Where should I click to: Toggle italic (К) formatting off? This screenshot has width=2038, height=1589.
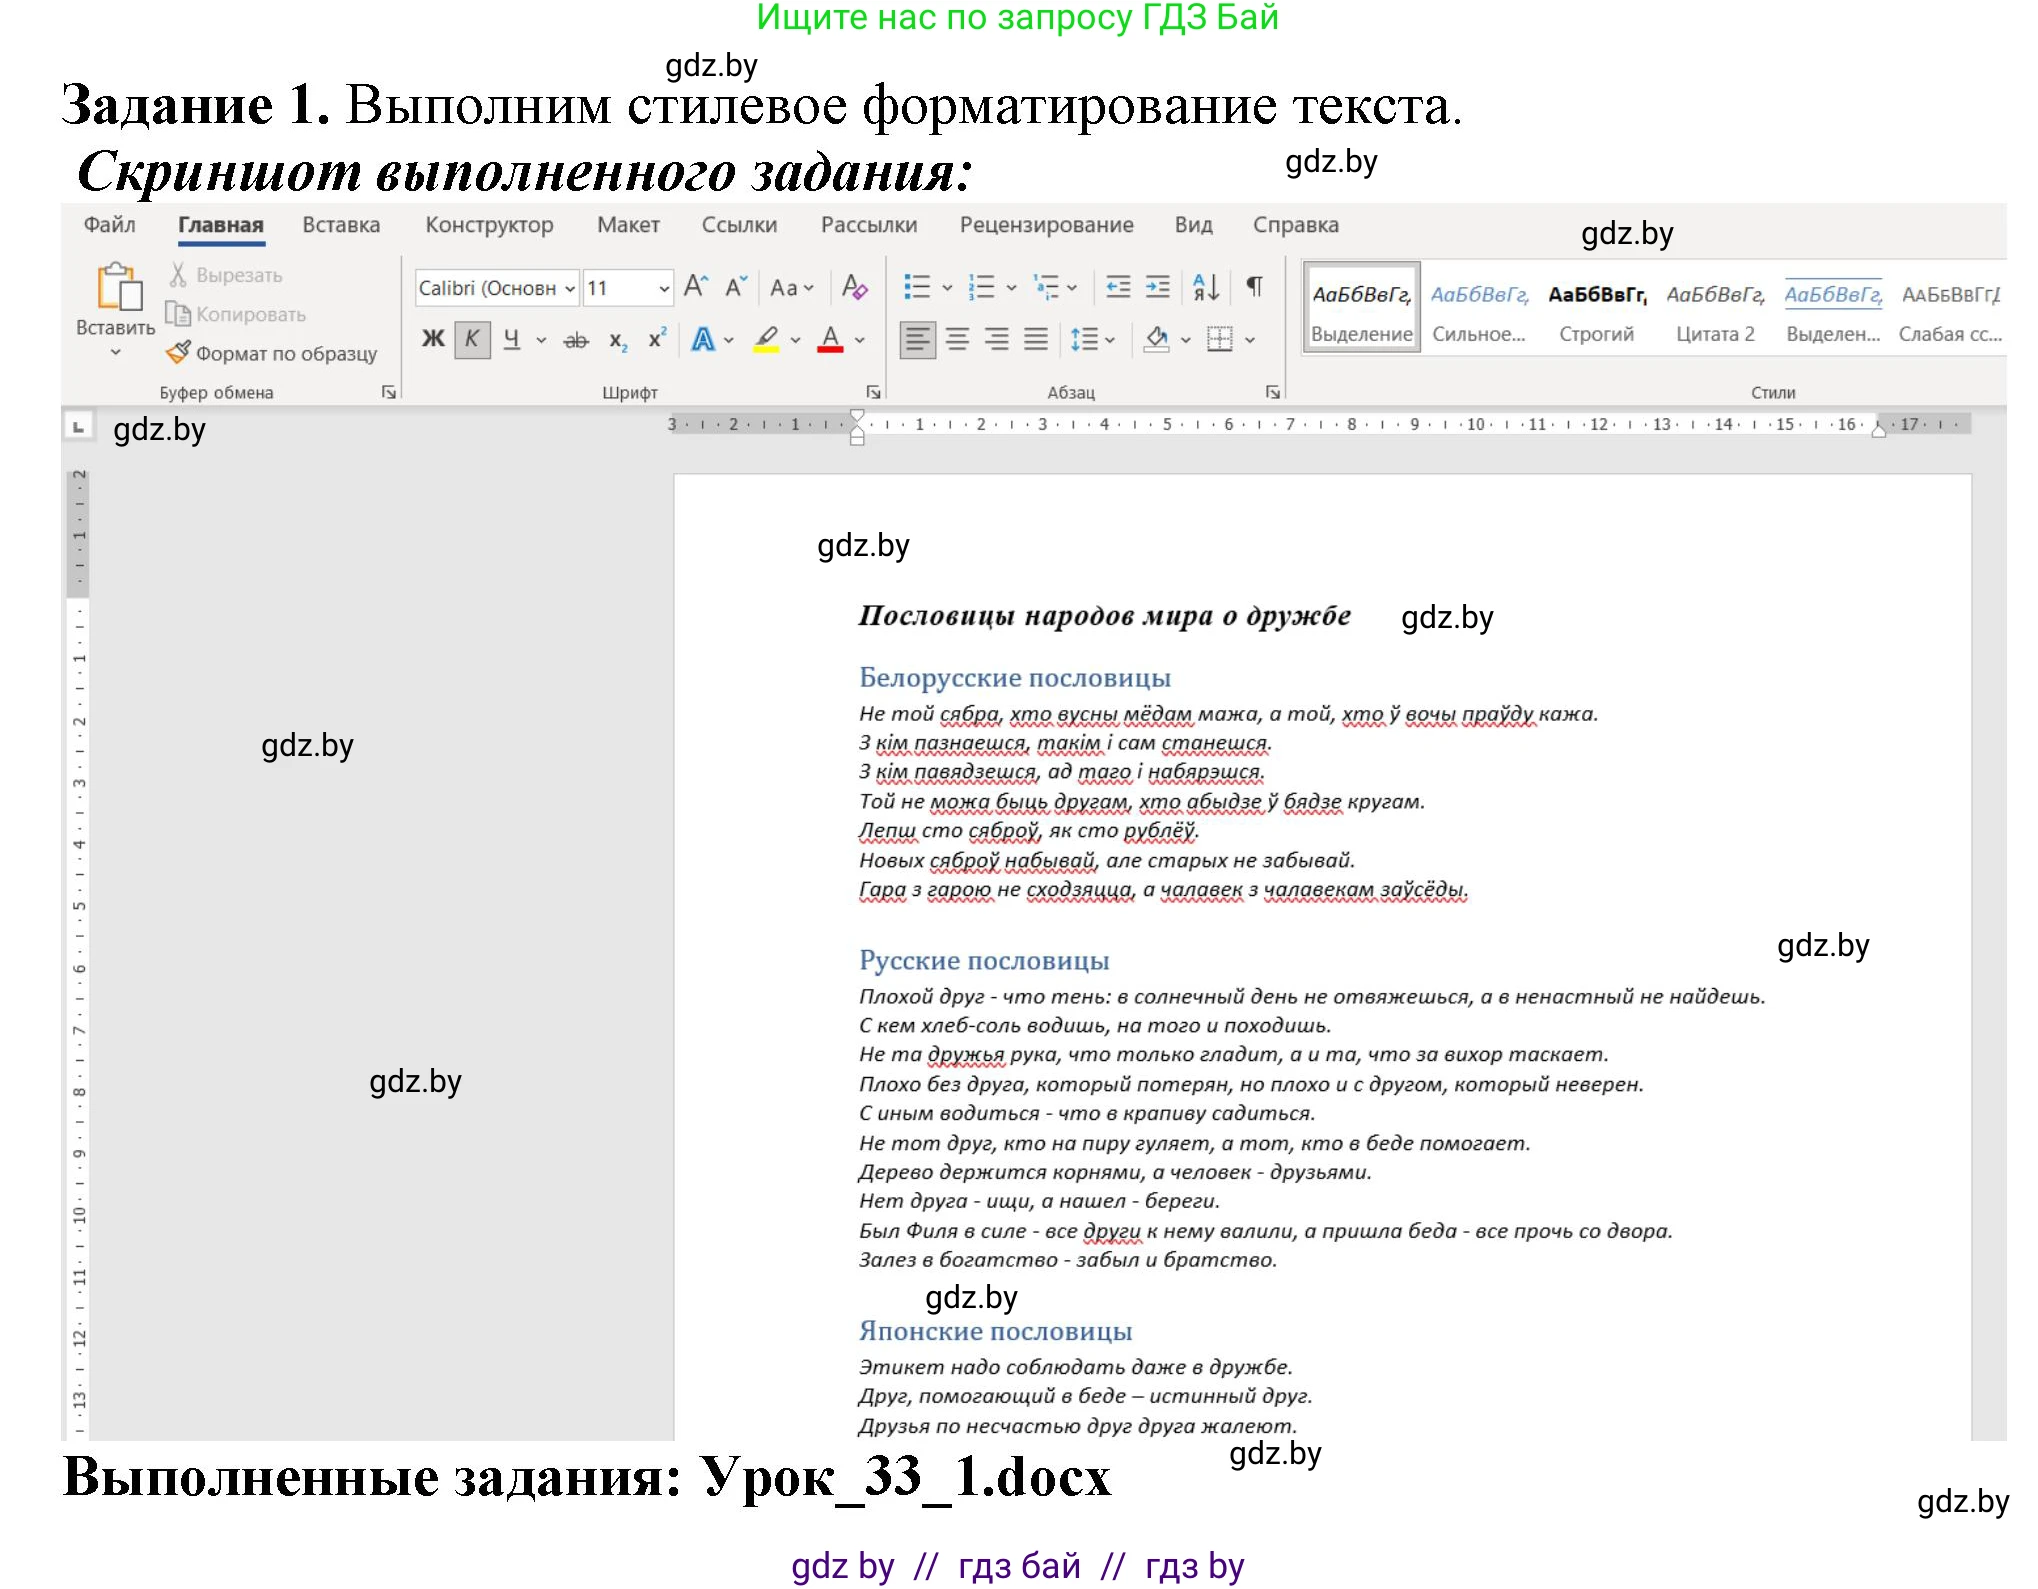[x=470, y=340]
